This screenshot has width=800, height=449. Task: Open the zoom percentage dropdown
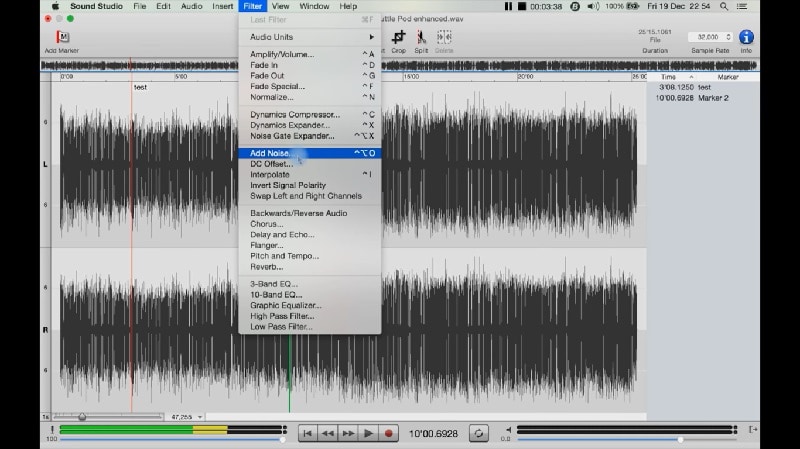187,417
